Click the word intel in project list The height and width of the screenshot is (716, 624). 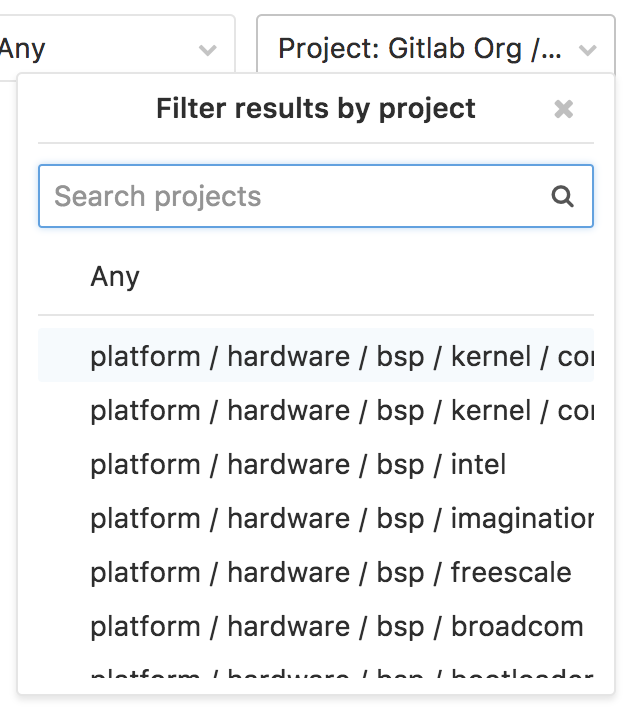[x=478, y=463]
